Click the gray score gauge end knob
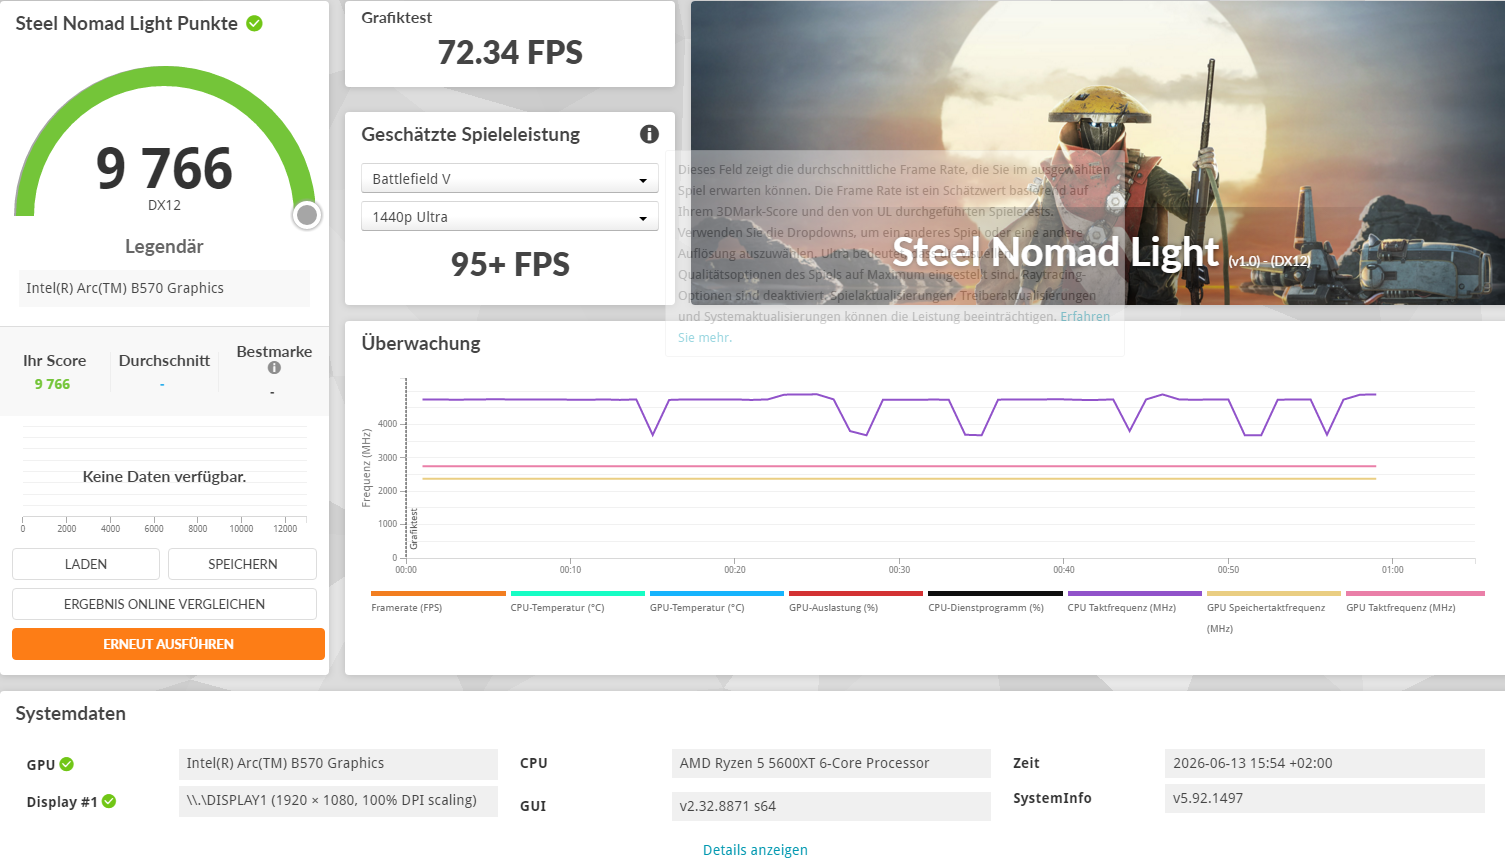This screenshot has width=1505, height=866. click(308, 215)
